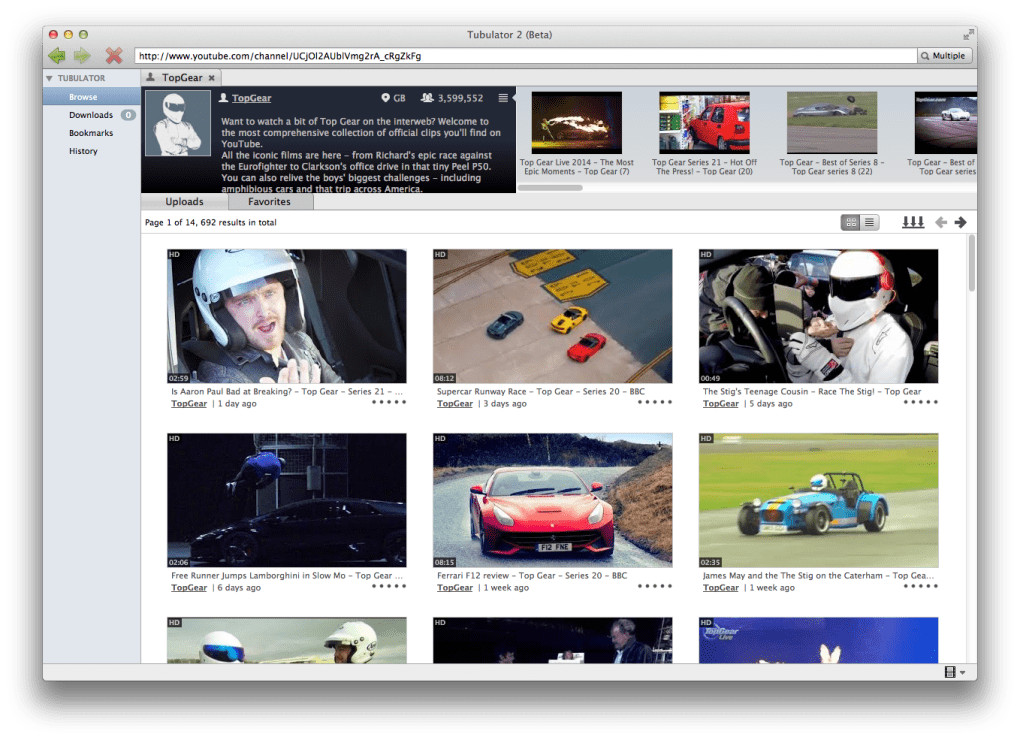Click rating dots under James May Caterham
The image size is (1020, 740).
point(920,587)
